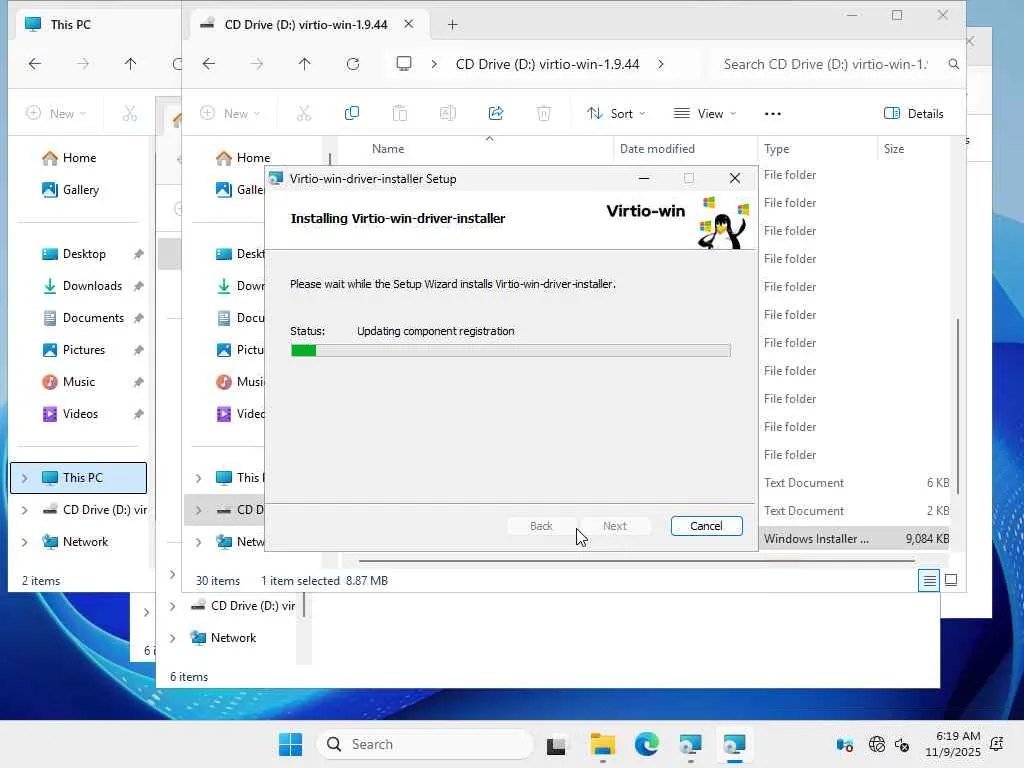This screenshot has height=768, width=1024.
Task: Open Task View on the taskbar
Action: [557, 744]
